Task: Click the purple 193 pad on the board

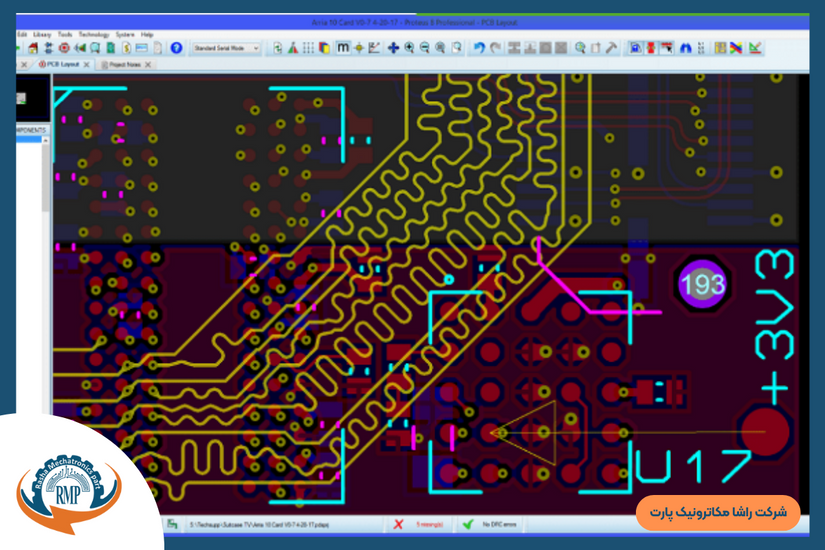Action: pos(702,285)
